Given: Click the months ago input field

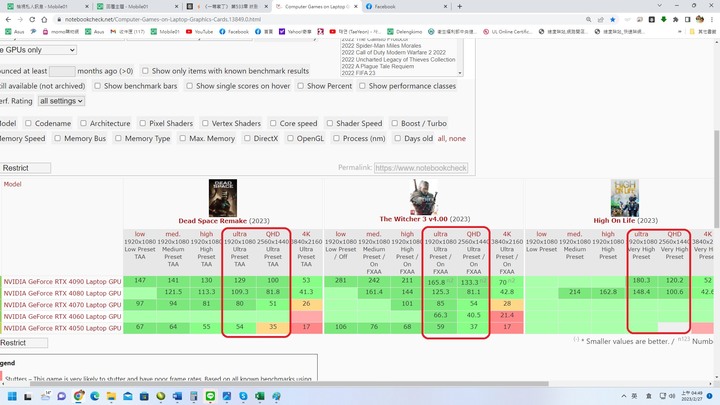Looking at the screenshot, I should (62, 71).
